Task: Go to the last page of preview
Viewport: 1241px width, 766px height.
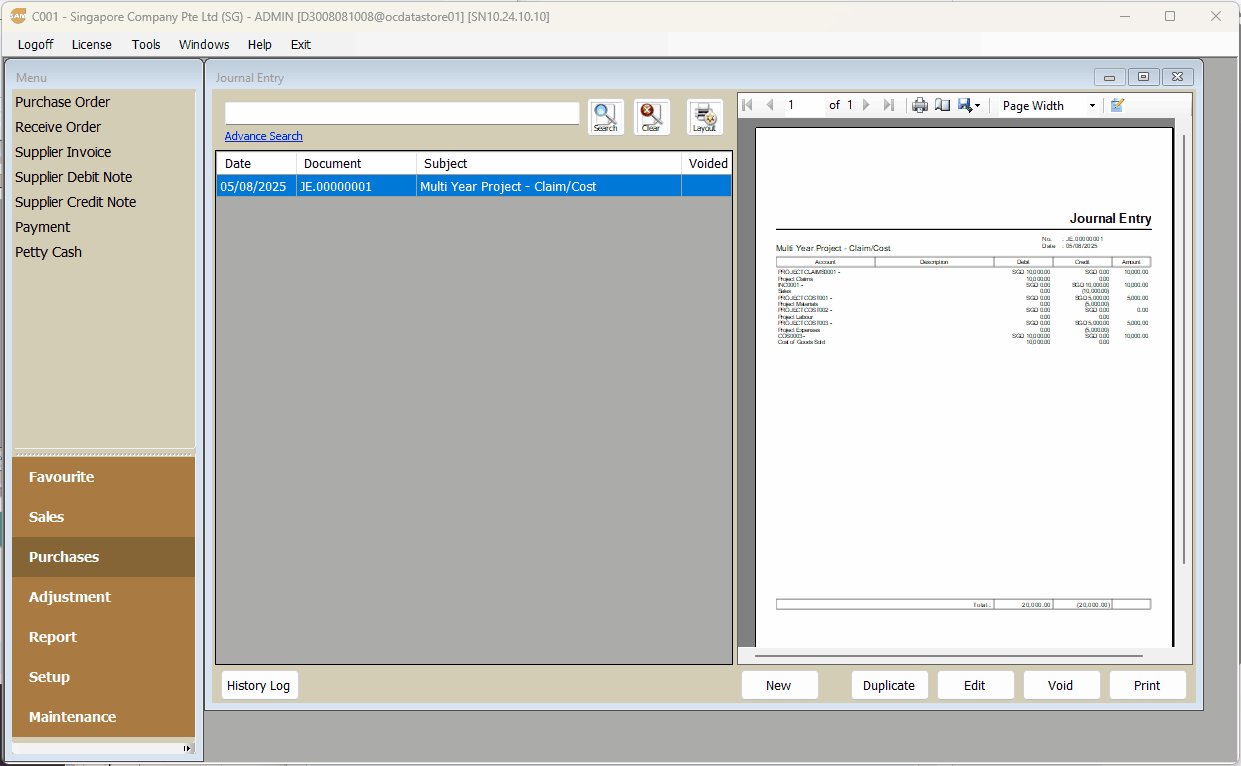Action: click(889, 105)
